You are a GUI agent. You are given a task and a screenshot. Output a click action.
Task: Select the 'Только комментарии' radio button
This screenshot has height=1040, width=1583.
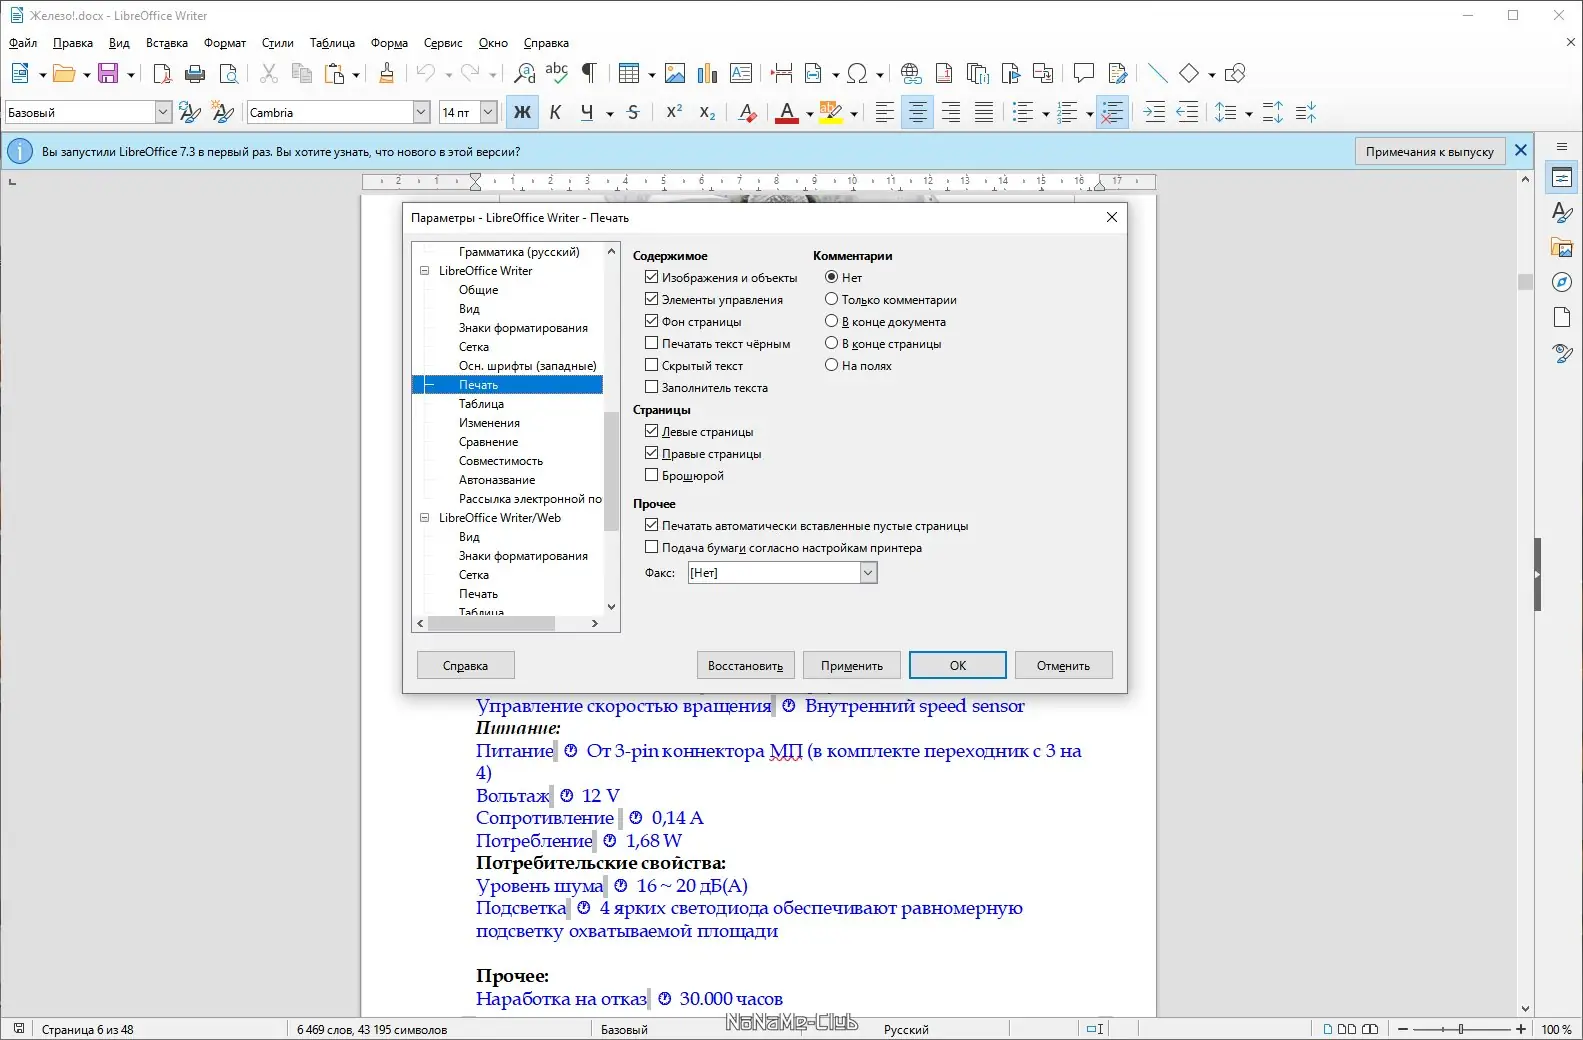tap(831, 299)
